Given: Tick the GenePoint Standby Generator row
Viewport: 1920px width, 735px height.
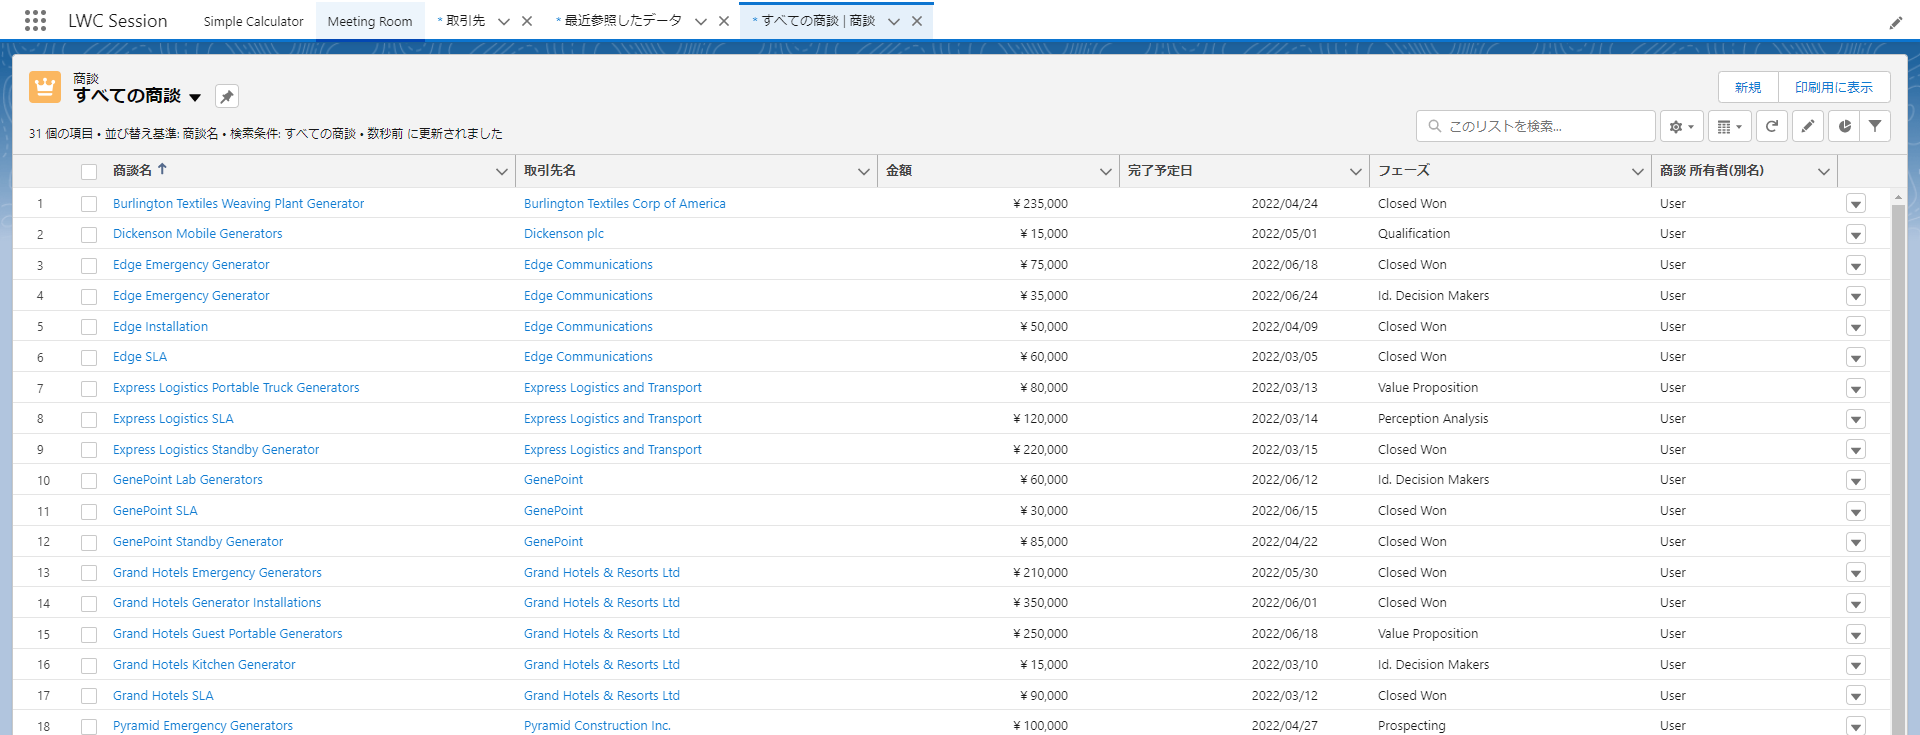Looking at the screenshot, I should [89, 543].
